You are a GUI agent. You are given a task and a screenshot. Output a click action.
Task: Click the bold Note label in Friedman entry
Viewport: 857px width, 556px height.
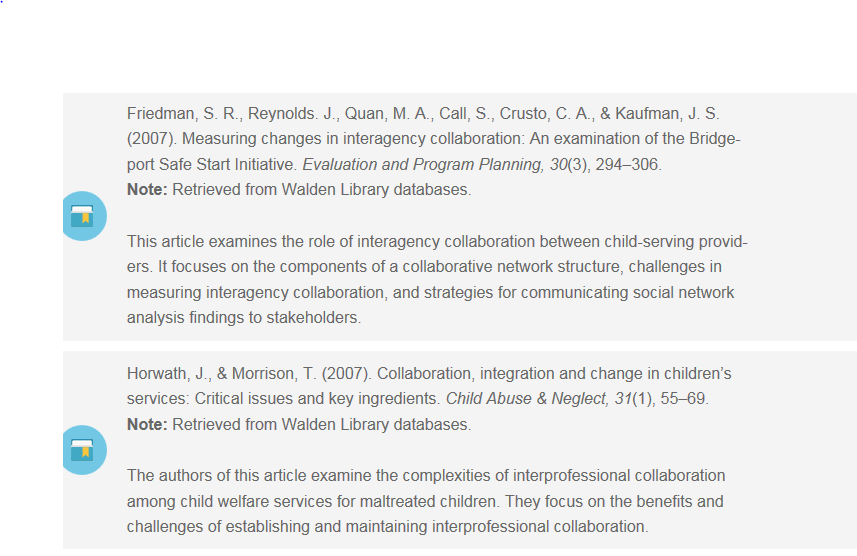147,190
